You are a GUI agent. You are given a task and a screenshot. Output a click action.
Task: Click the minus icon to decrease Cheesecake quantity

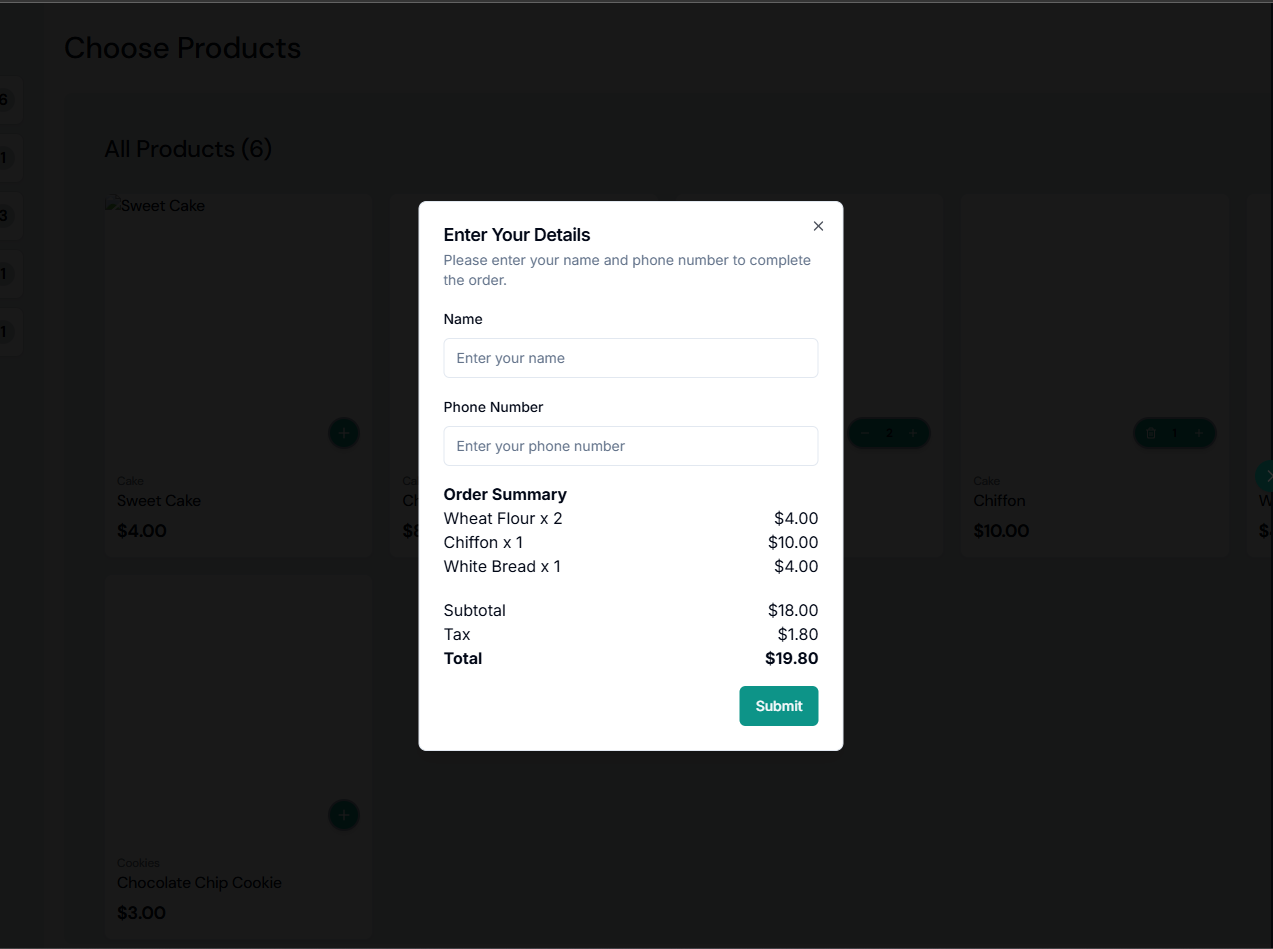point(865,433)
